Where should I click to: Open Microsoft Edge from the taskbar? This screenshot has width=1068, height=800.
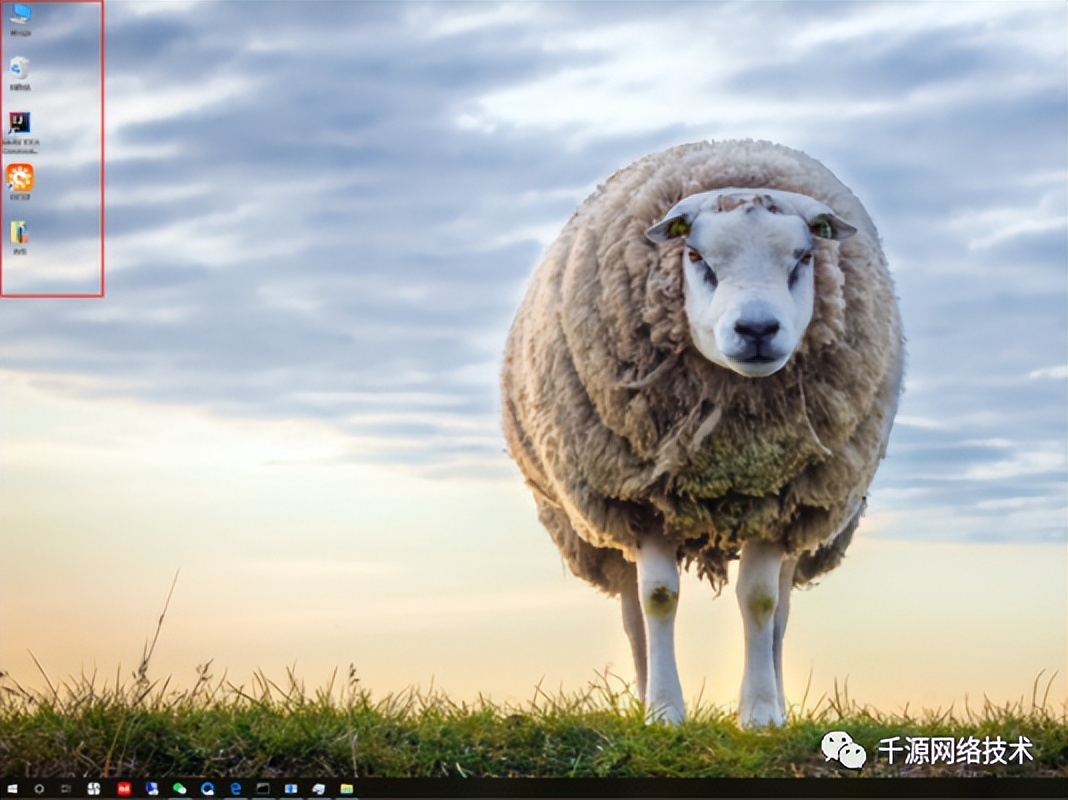[x=236, y=788]
